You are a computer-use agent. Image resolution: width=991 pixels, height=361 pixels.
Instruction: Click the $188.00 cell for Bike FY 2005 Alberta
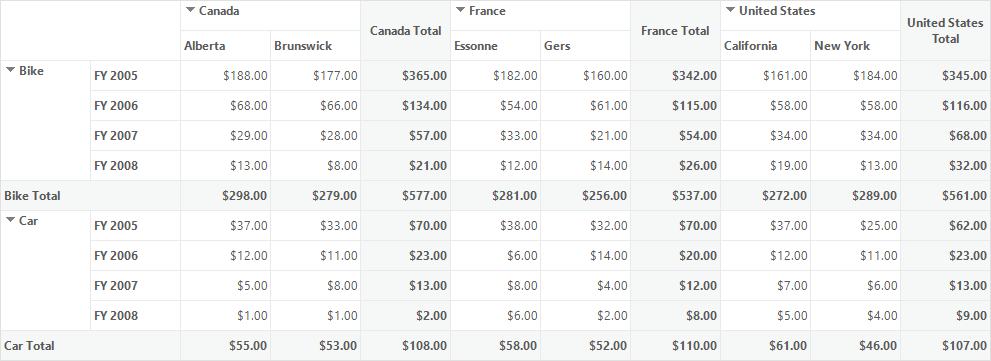coord(226,76)
